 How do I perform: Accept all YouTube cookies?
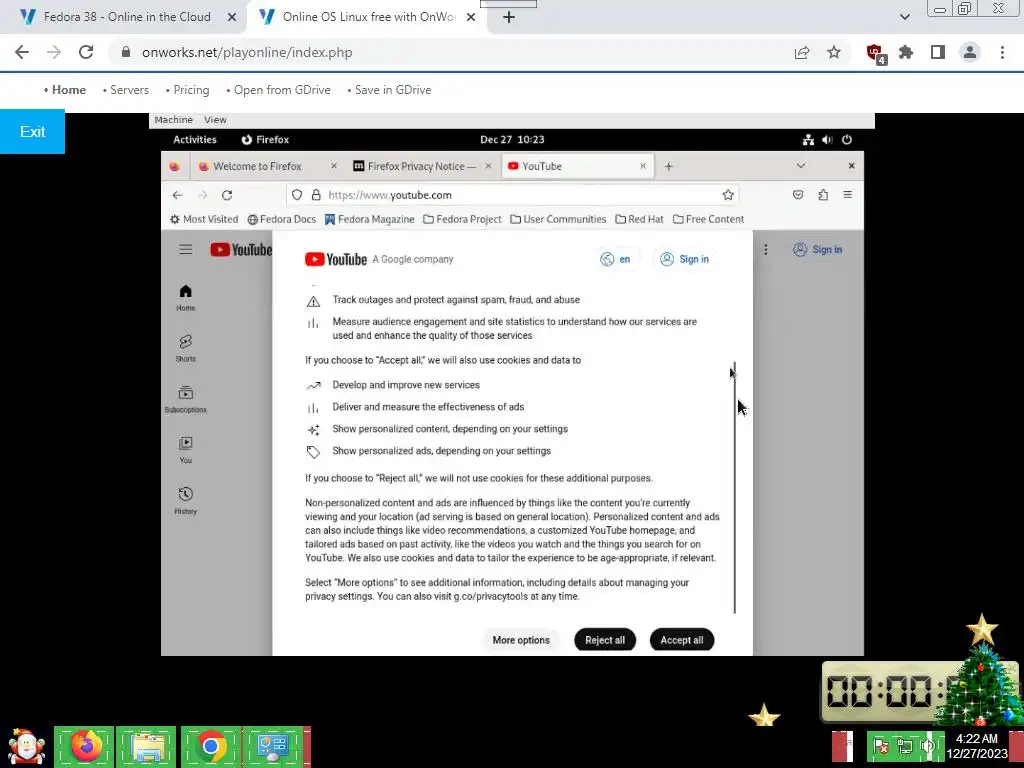click(682, 640)
